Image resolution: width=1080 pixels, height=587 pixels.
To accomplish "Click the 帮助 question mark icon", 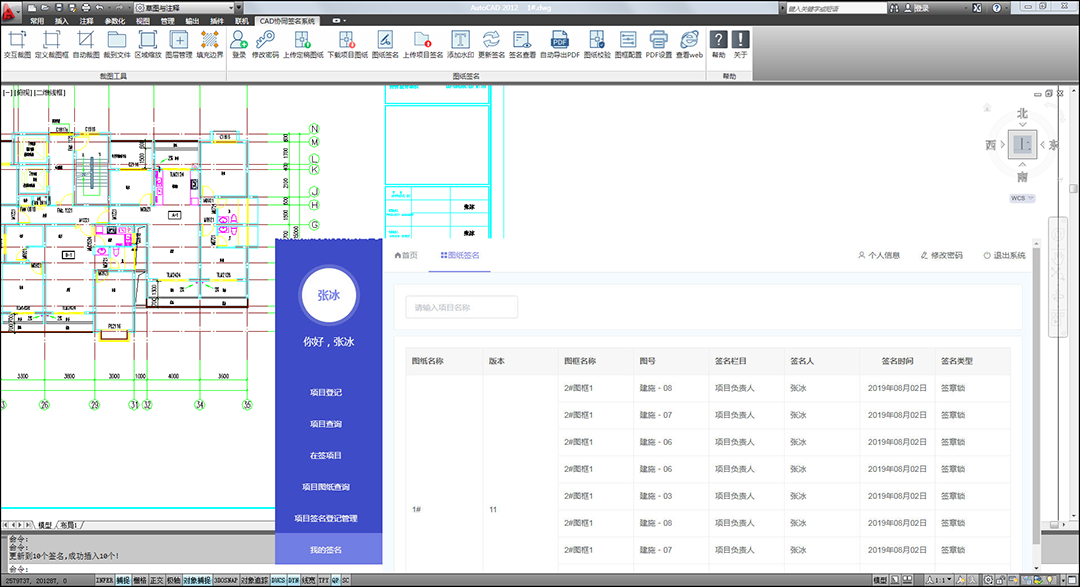I will [718, 39].
